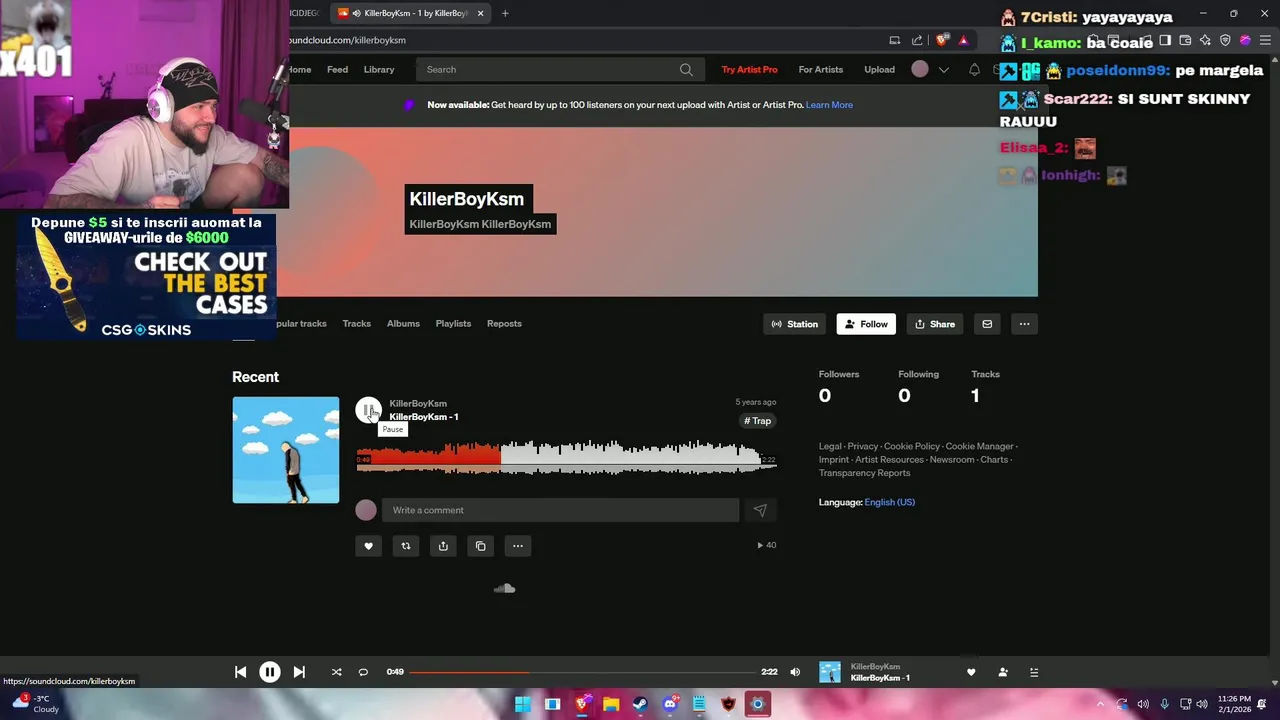Change language English (US)
The width and height of the screenshot is (1280, 720).
coord(889,502)
